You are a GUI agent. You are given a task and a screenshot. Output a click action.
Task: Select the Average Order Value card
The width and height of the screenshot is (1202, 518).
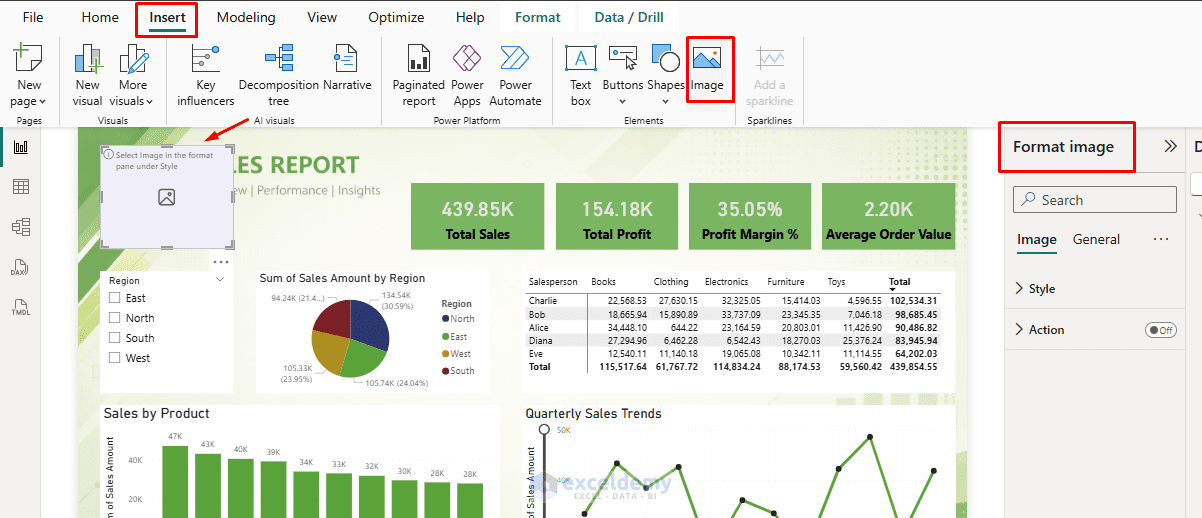(x=888, y=217)
